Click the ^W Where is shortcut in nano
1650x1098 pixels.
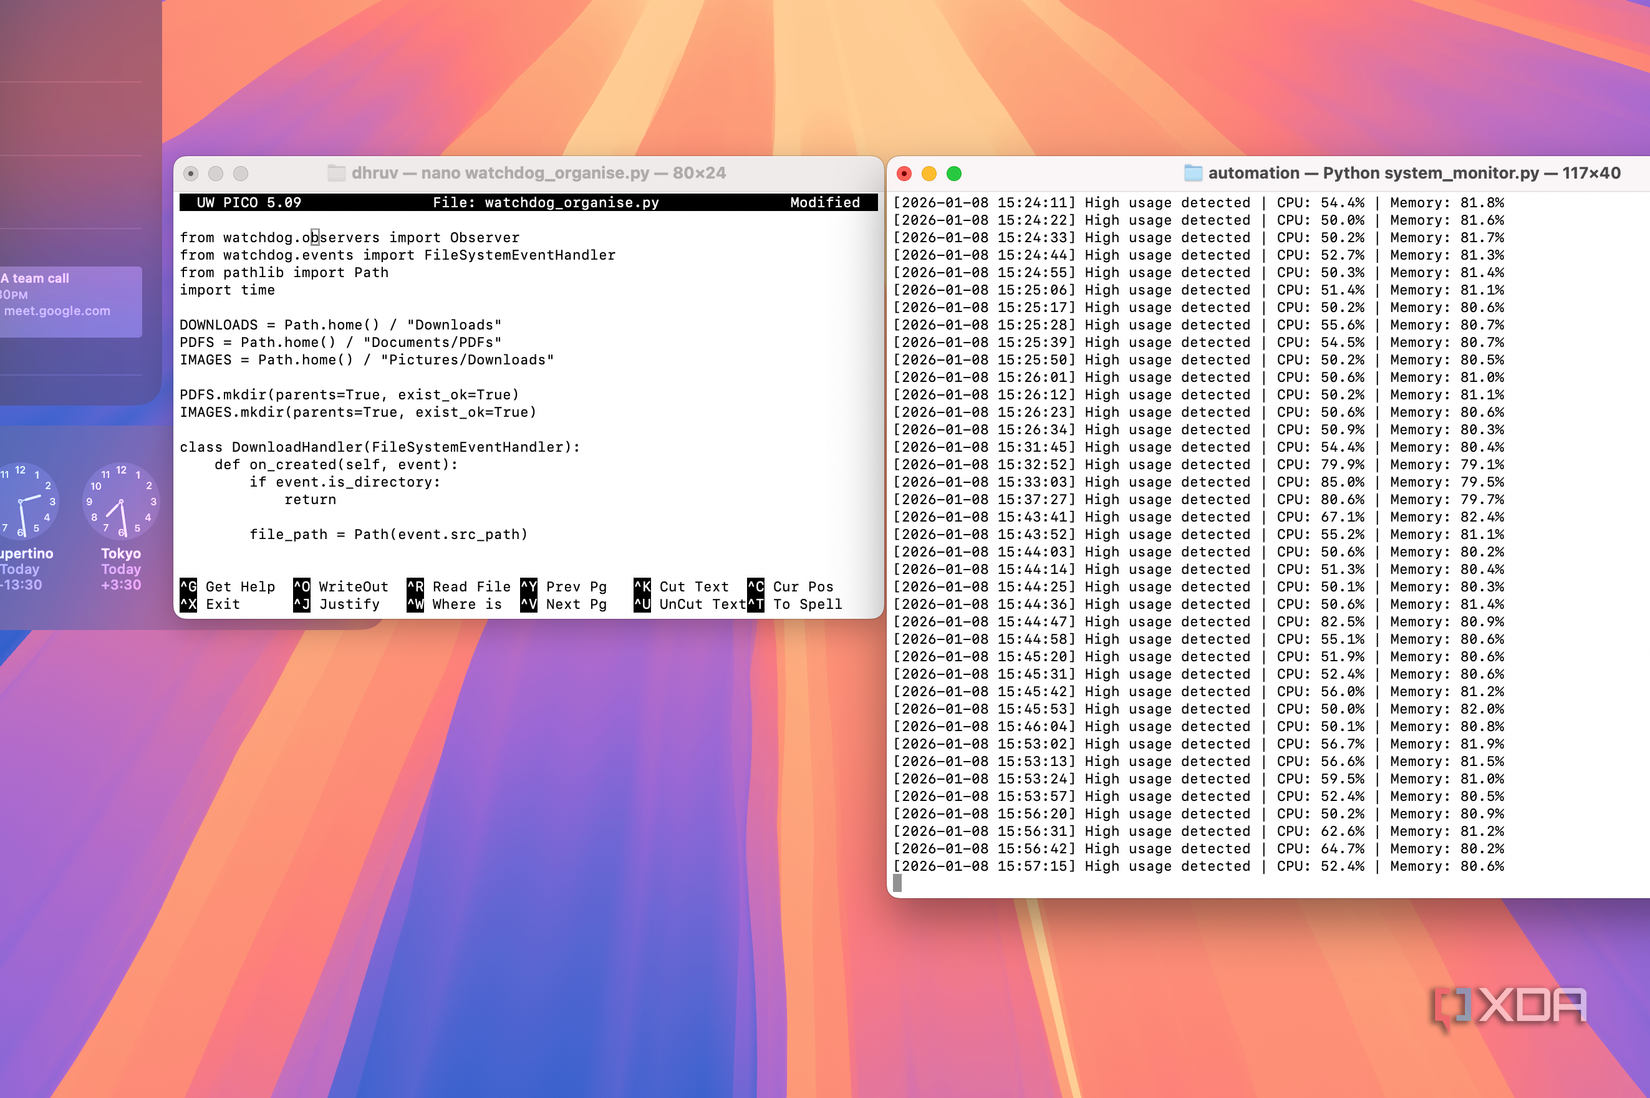[457, 604]
